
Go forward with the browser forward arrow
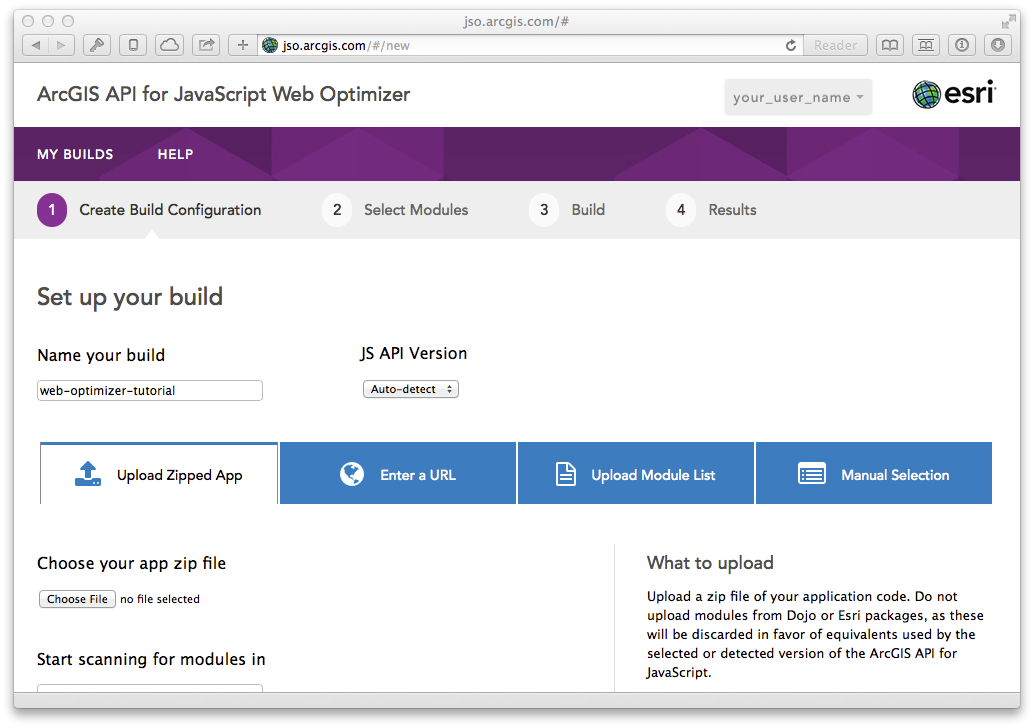(61, 46)
